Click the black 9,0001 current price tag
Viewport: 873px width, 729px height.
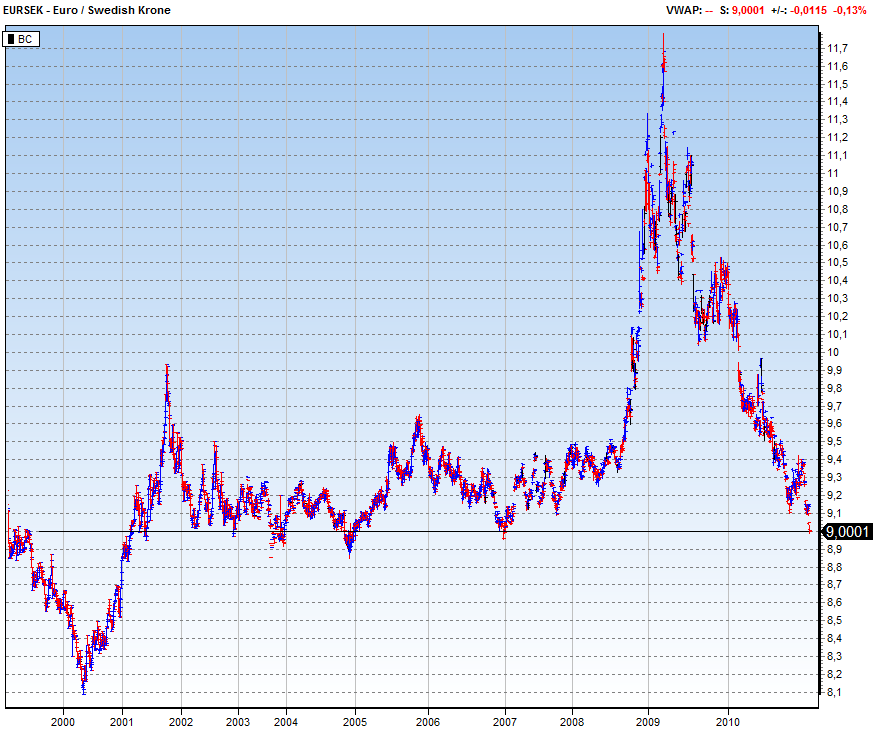[846, 531]
